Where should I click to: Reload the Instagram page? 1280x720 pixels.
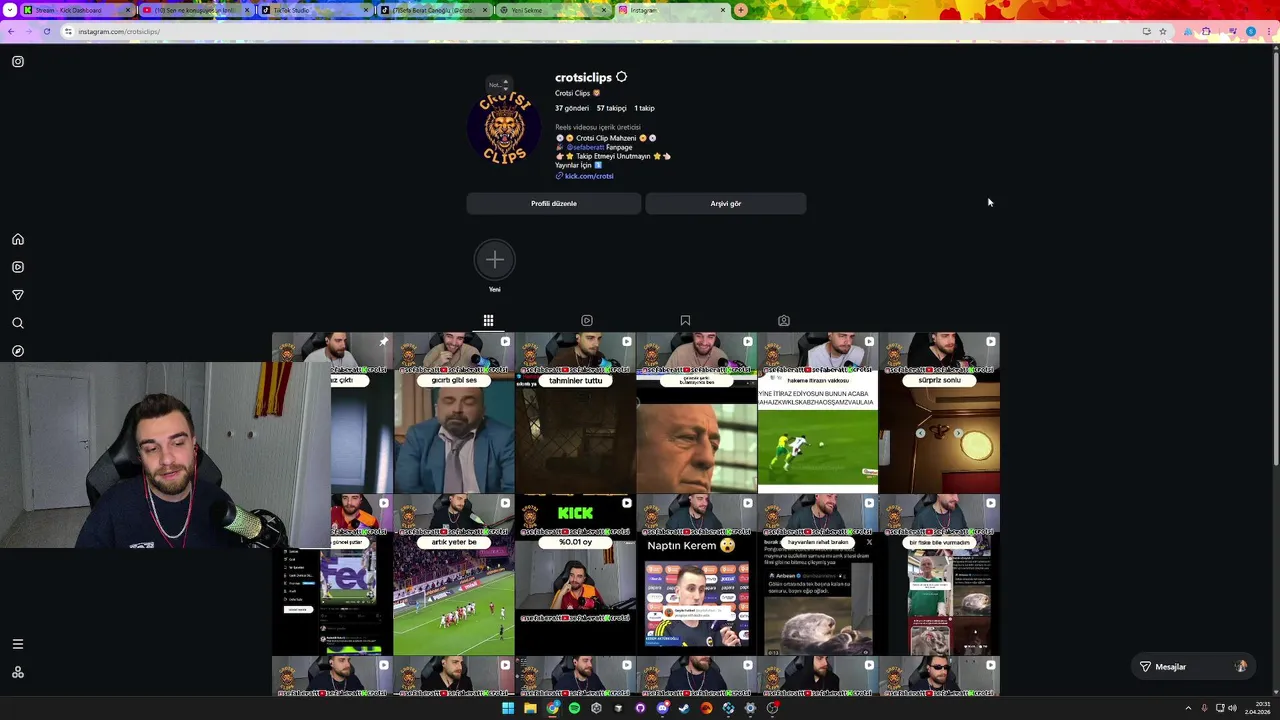pos(46,31)
